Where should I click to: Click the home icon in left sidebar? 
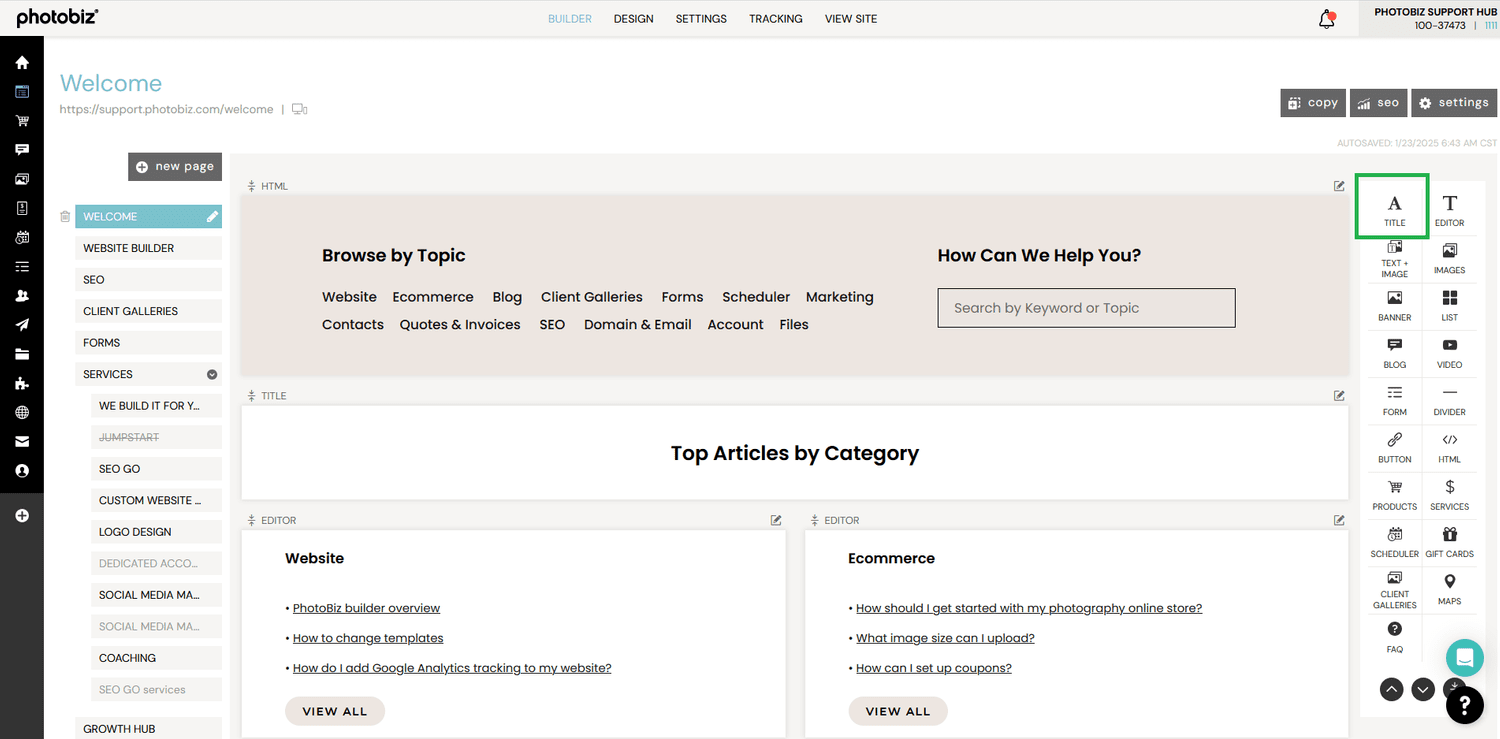(x=22, y=63)
